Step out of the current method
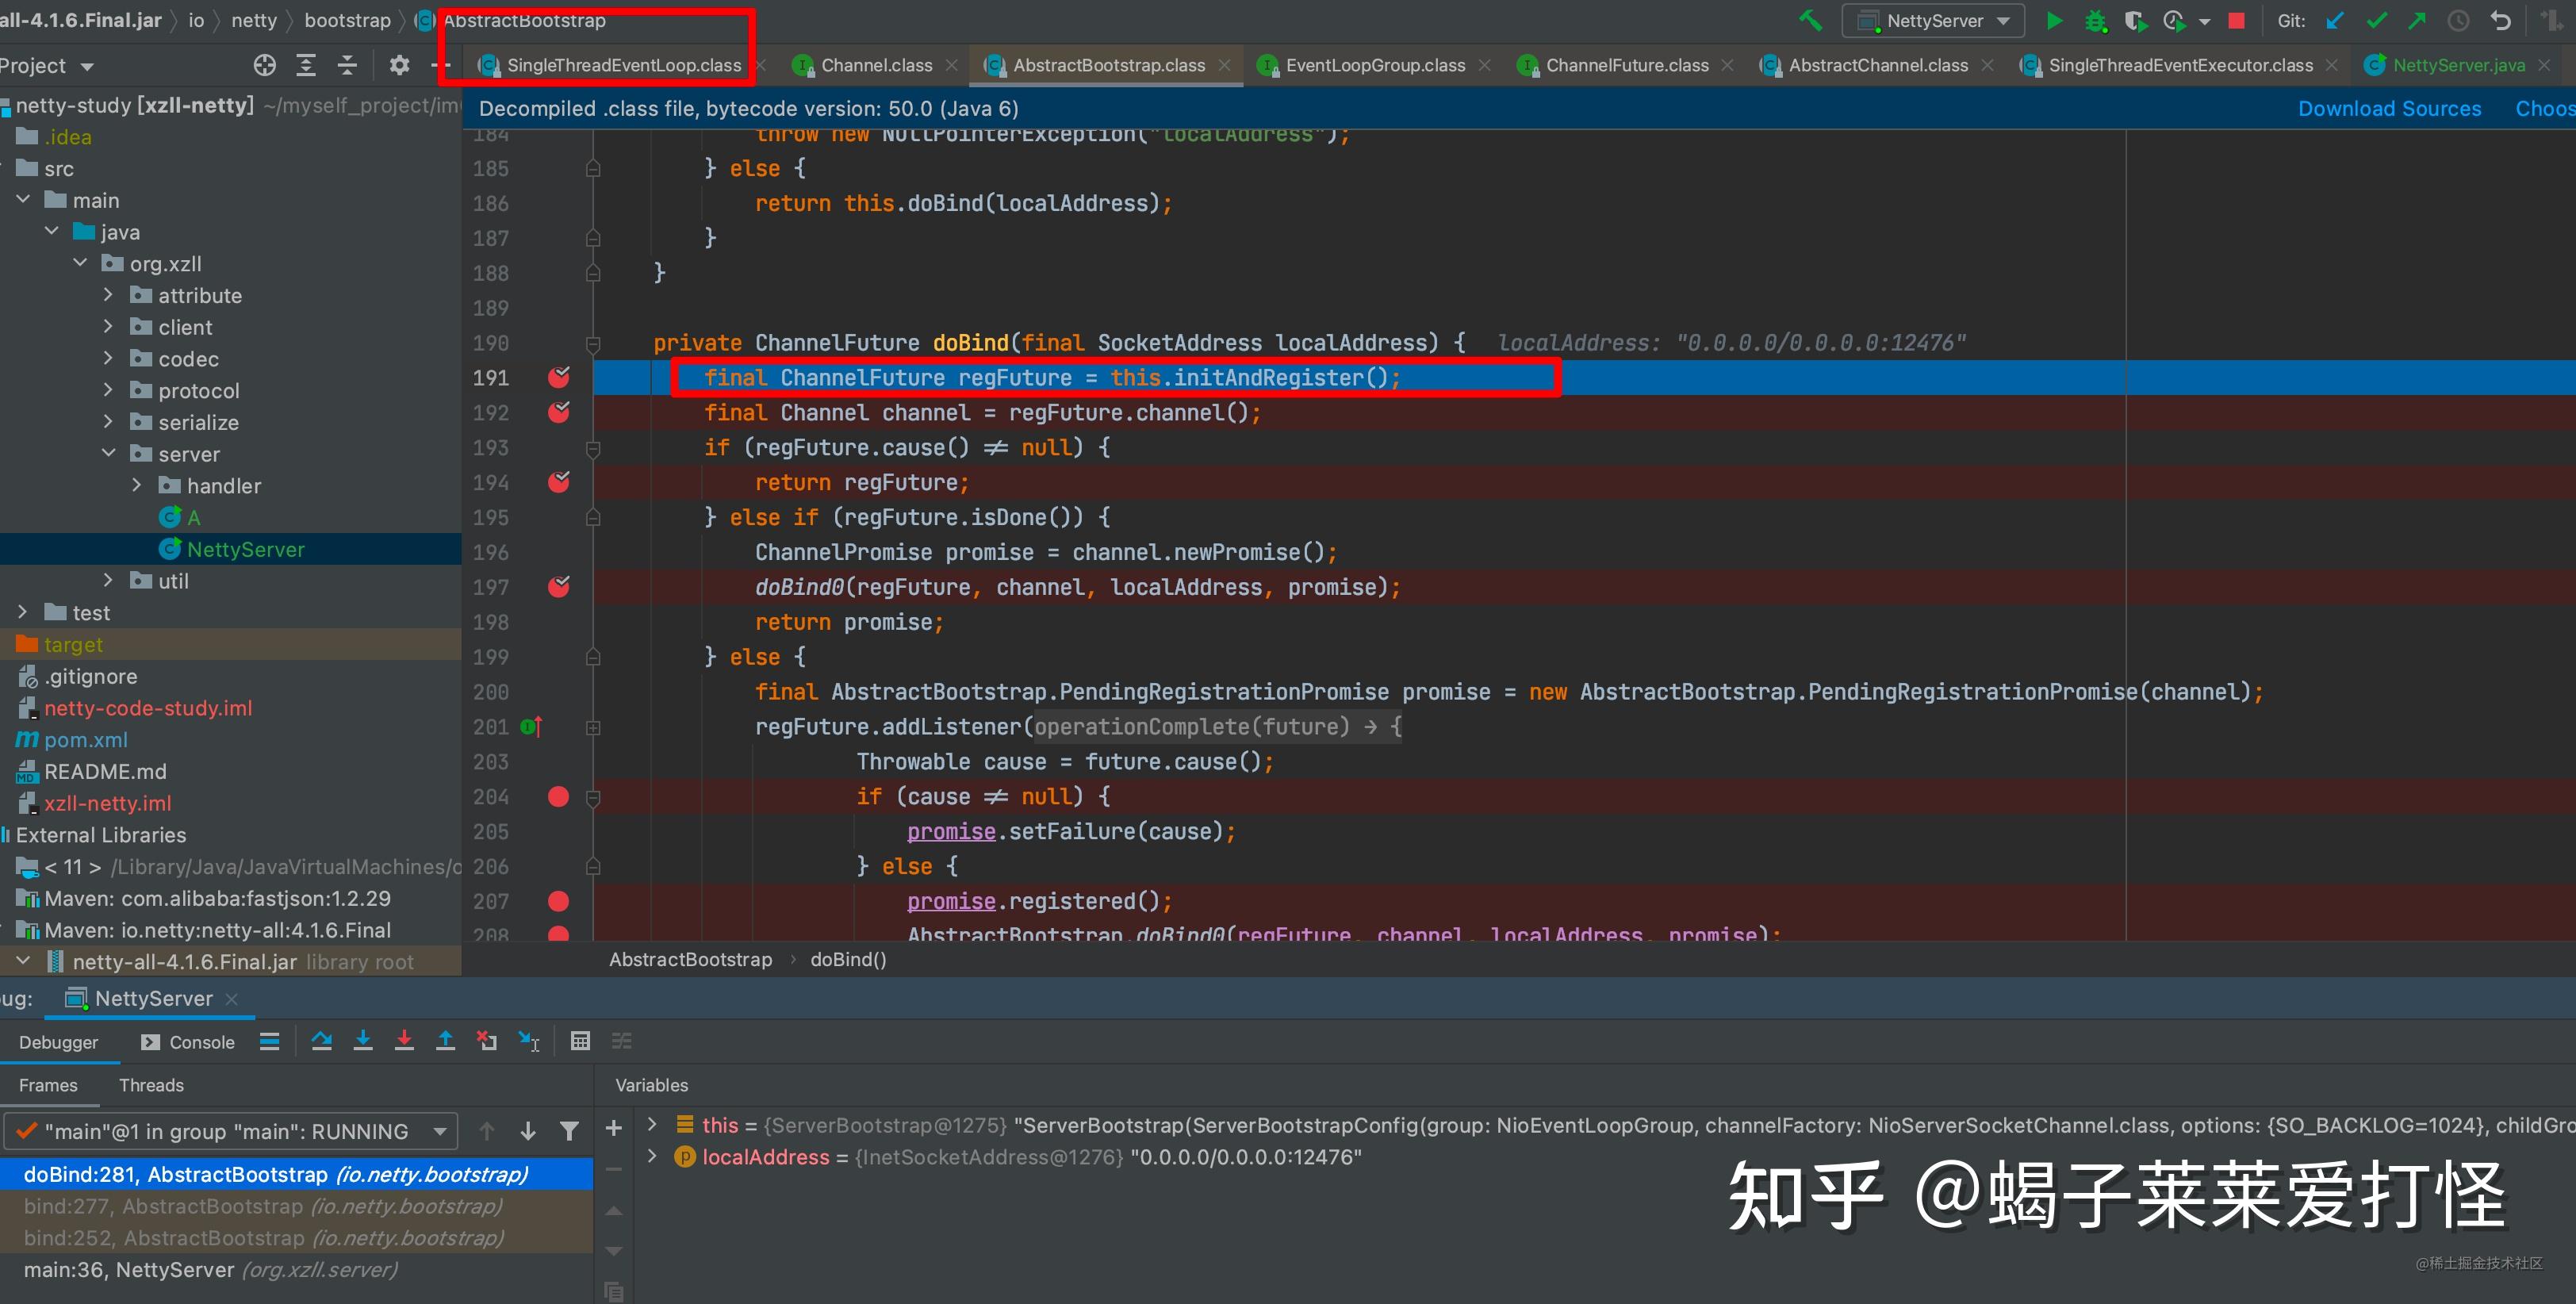 (446, 1040)
